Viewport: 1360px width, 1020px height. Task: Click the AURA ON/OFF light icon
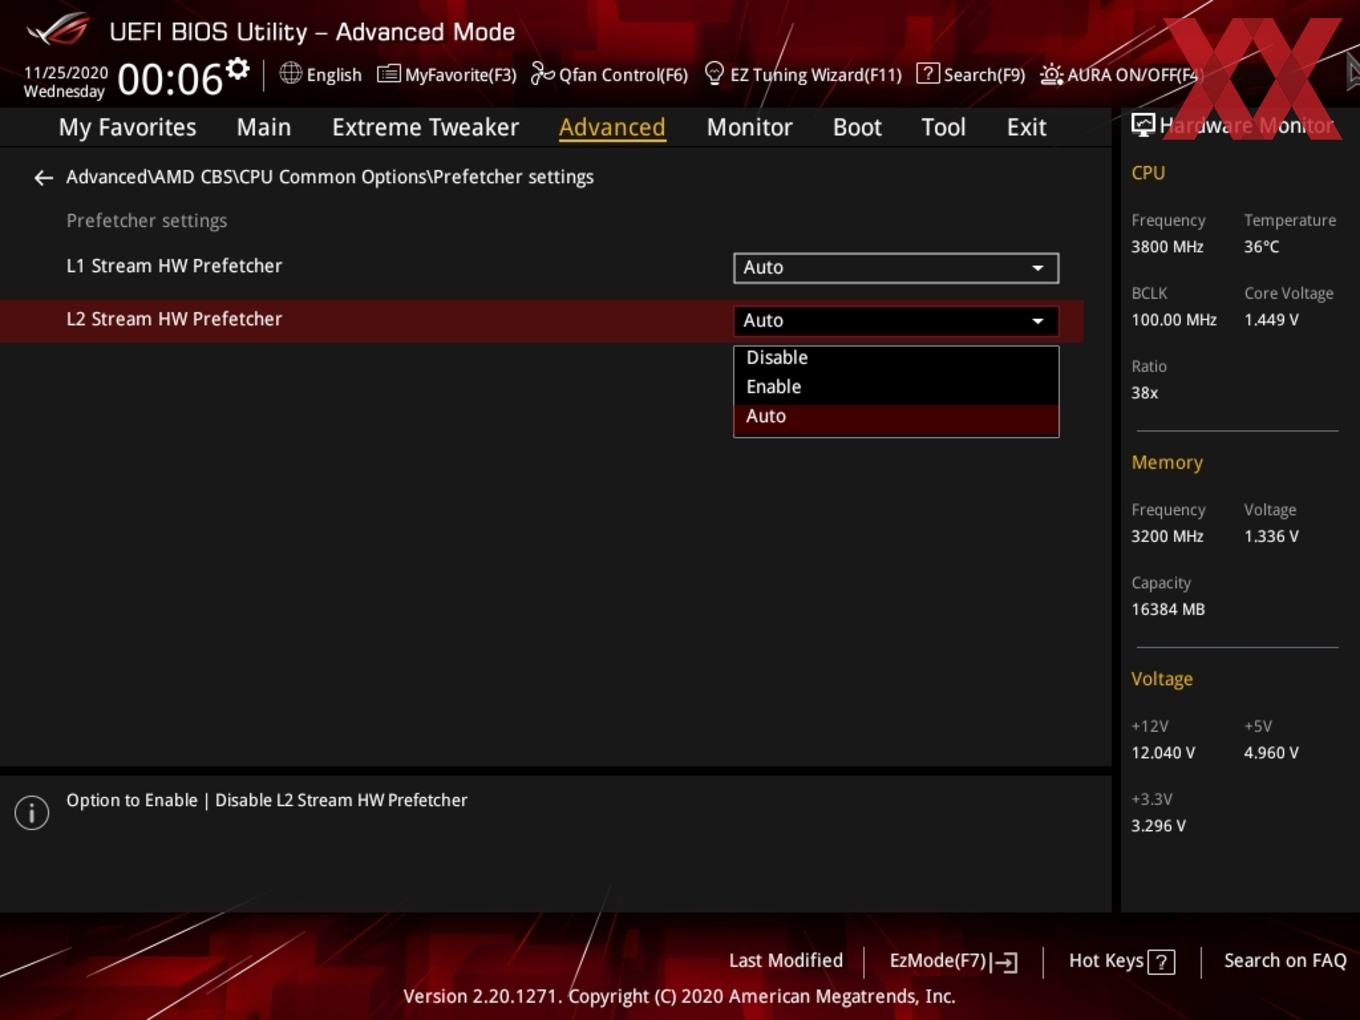pos(1051,74)
